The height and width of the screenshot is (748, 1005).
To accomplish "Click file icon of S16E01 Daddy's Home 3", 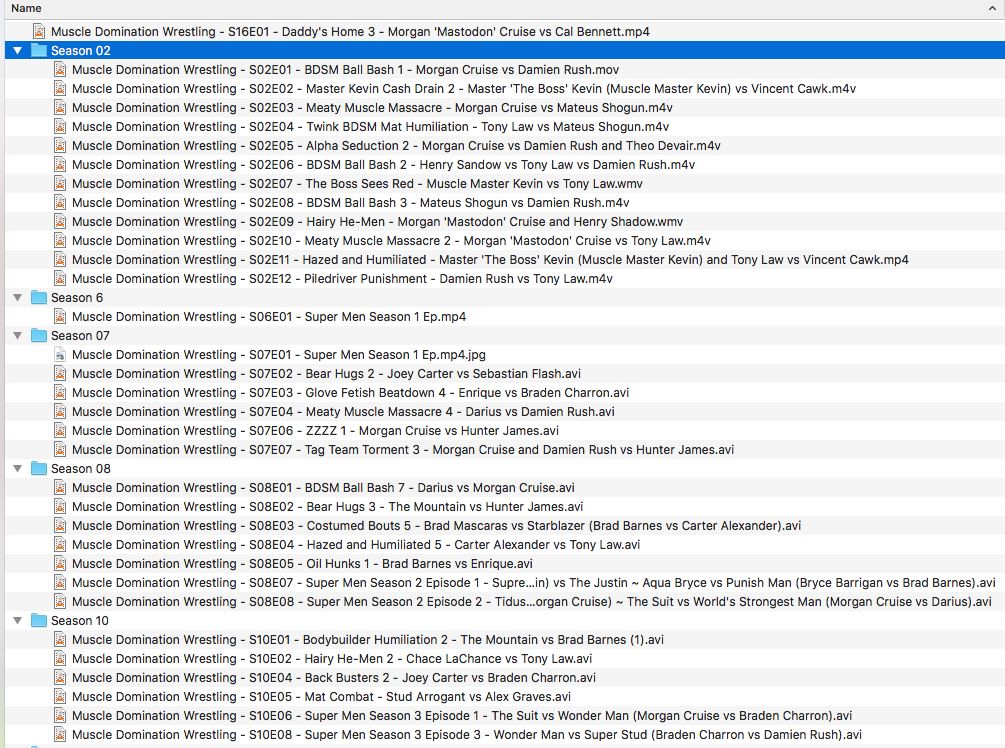I will tap(39, 31).
